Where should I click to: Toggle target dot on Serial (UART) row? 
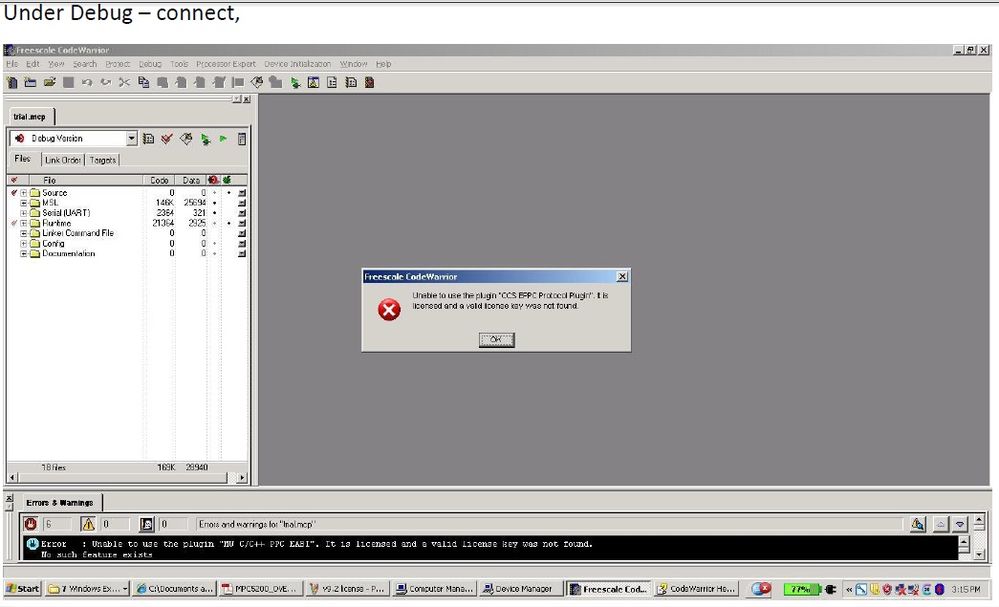pos(215,213)
